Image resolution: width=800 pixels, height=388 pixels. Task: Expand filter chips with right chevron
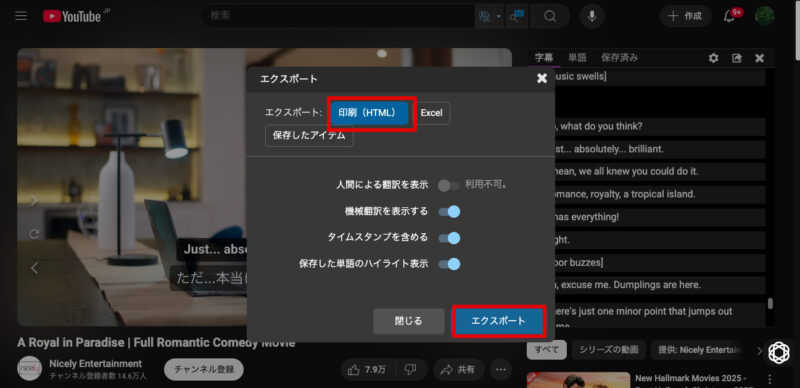[x=759, y=351]
